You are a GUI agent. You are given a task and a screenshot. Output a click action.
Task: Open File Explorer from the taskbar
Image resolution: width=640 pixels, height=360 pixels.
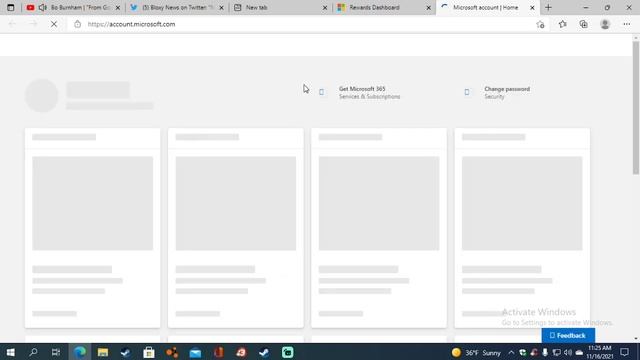(103, 352)
